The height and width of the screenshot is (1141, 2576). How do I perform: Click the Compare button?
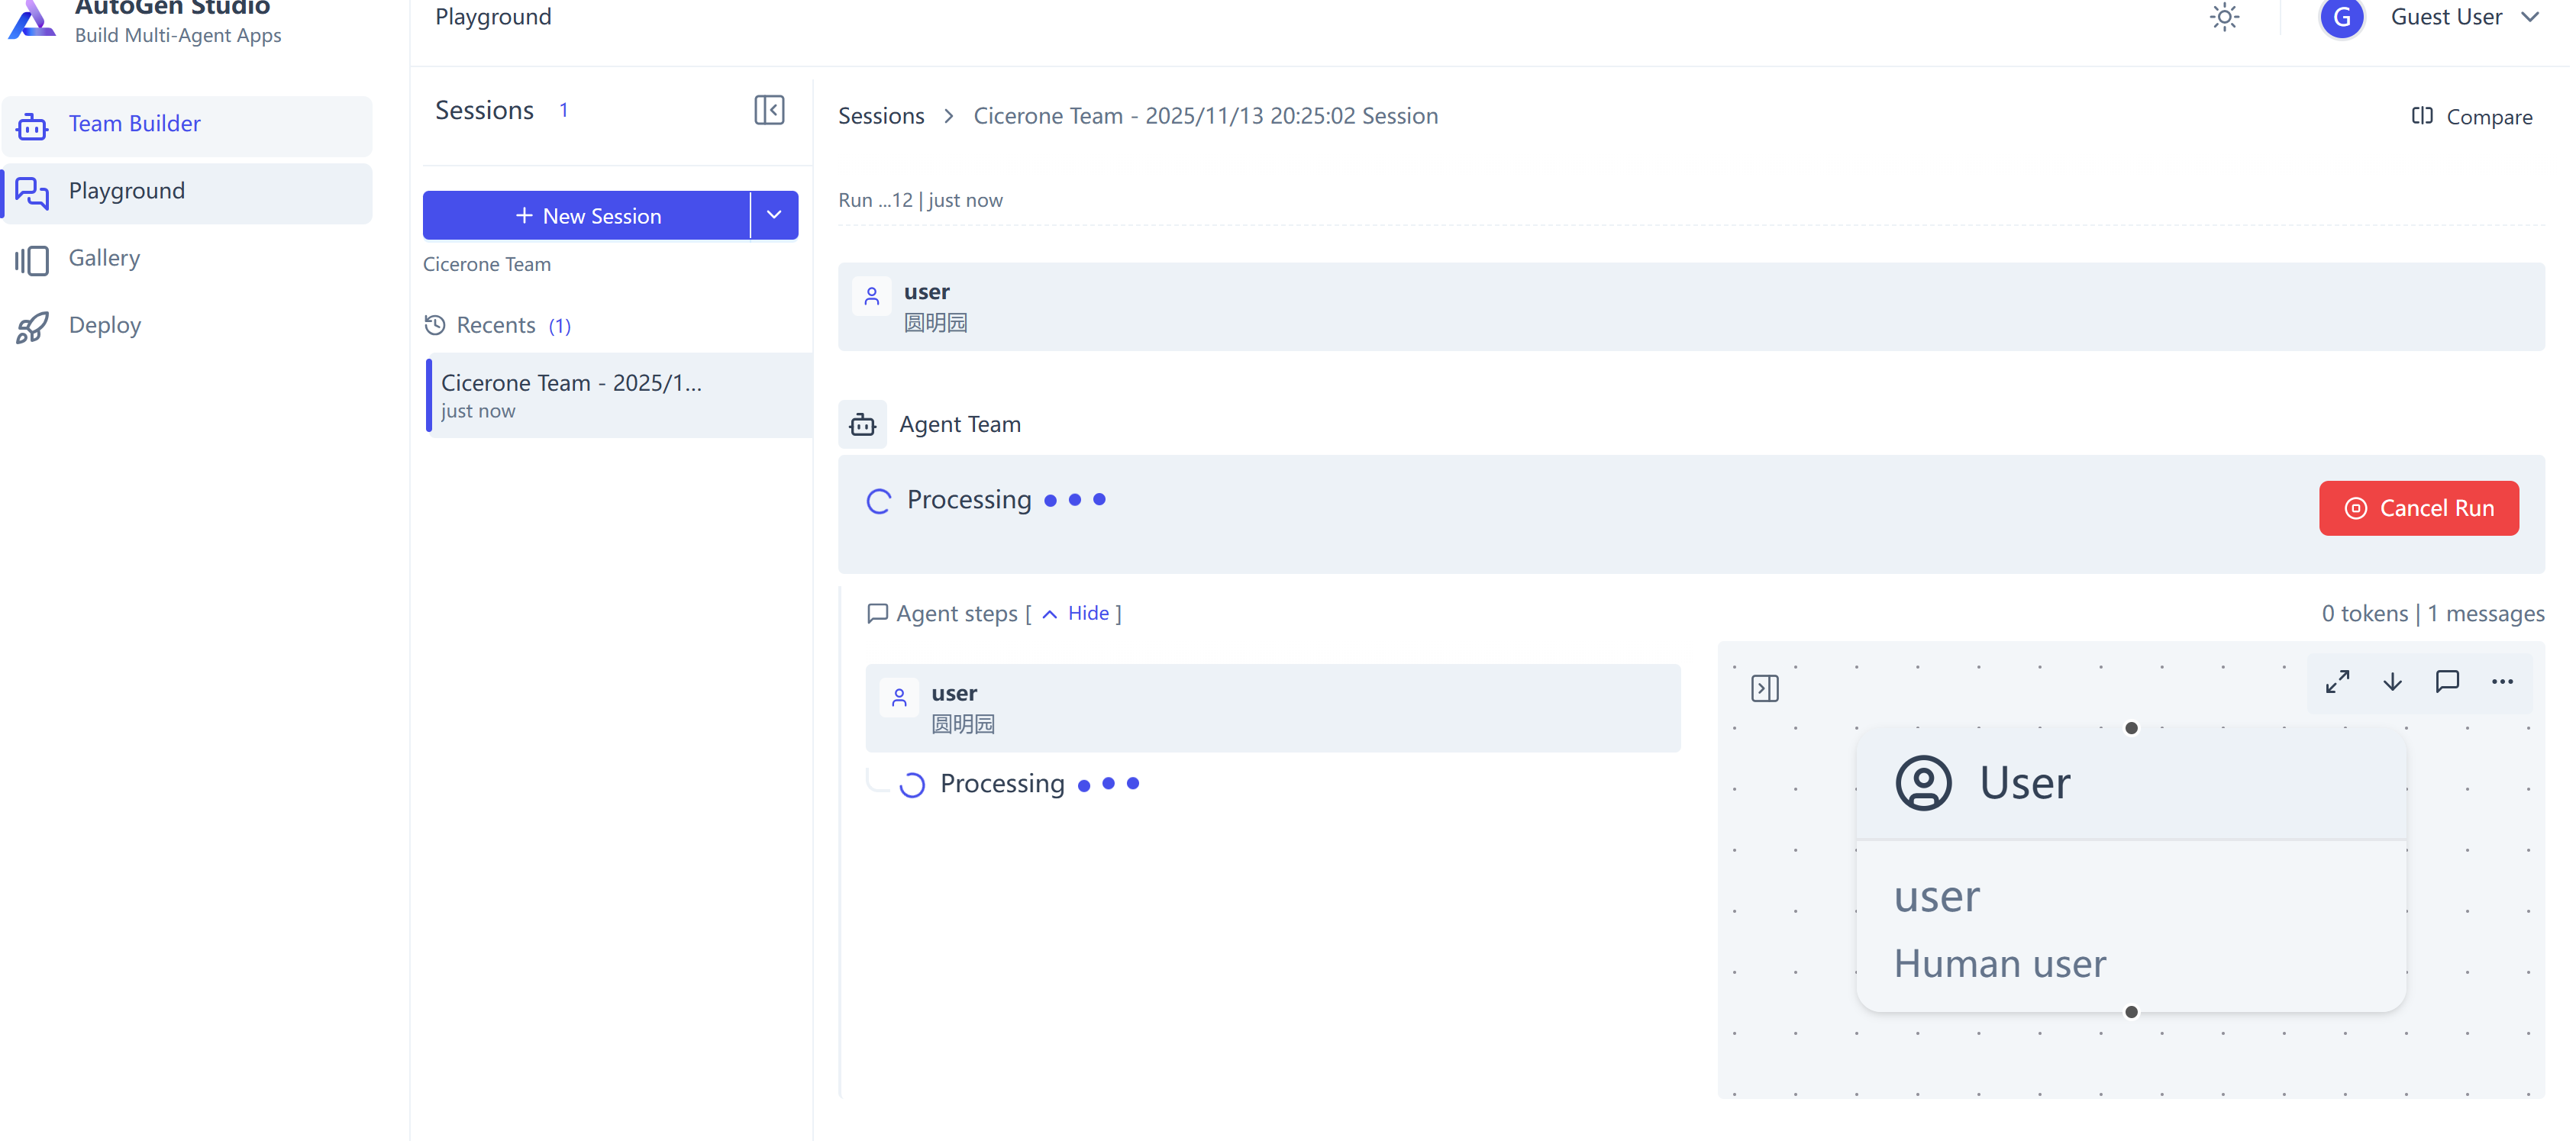[2472, 116]
